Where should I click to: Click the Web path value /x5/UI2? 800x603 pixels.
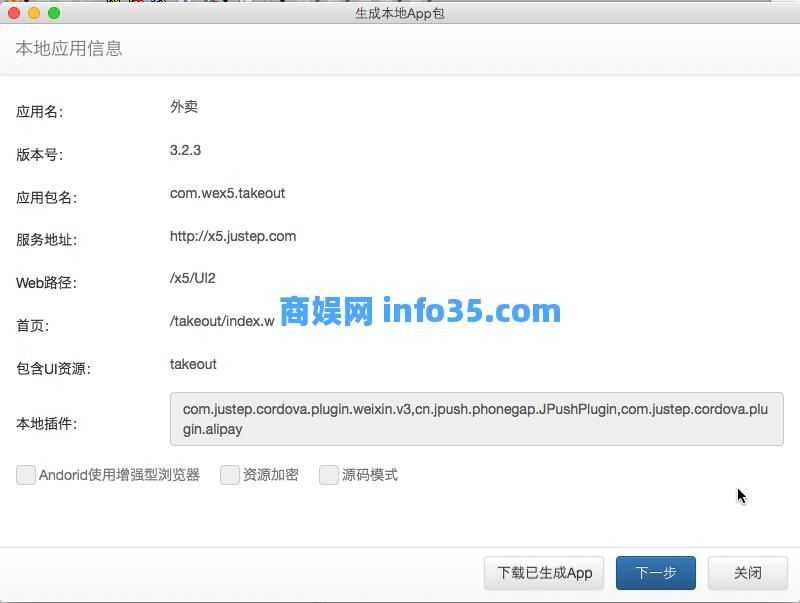[x=192, y=278]
